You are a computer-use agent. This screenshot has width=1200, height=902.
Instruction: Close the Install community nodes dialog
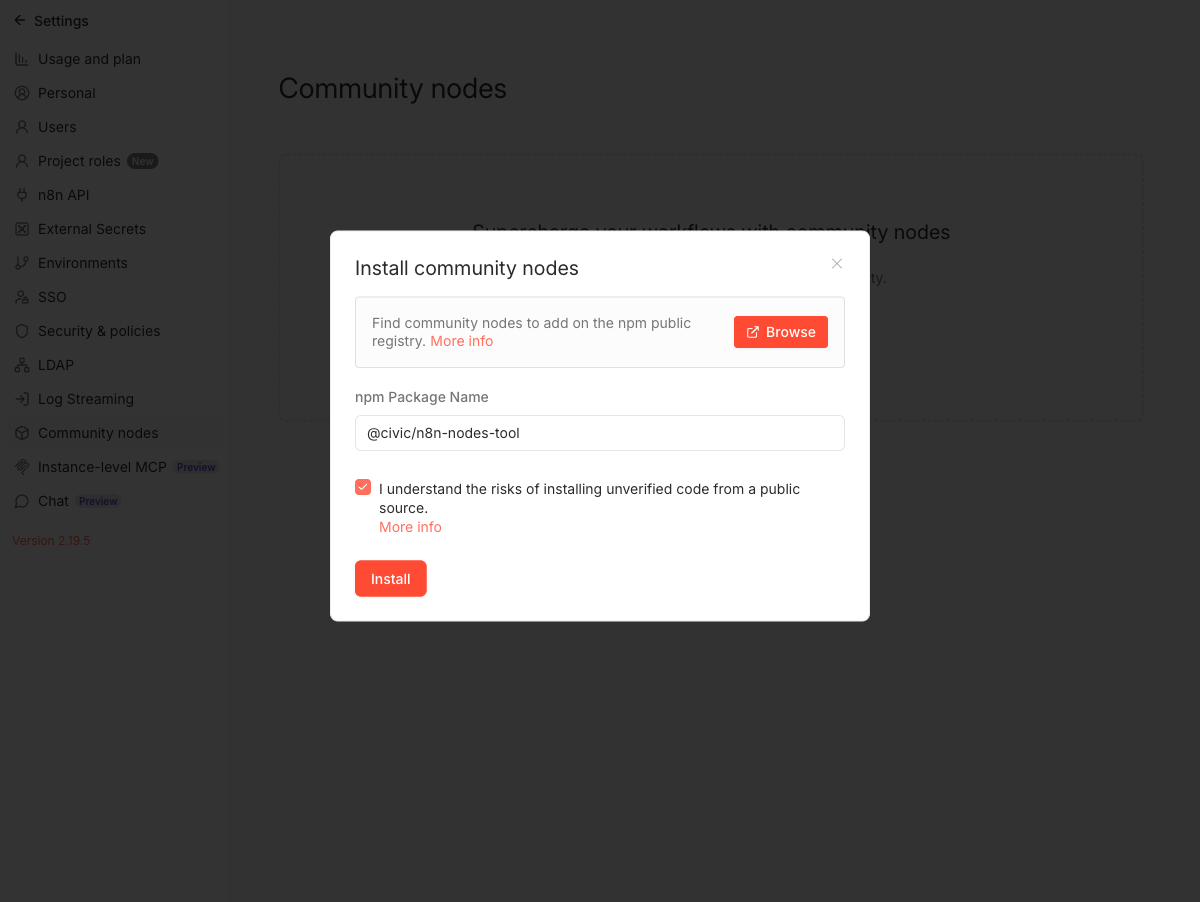837,264
